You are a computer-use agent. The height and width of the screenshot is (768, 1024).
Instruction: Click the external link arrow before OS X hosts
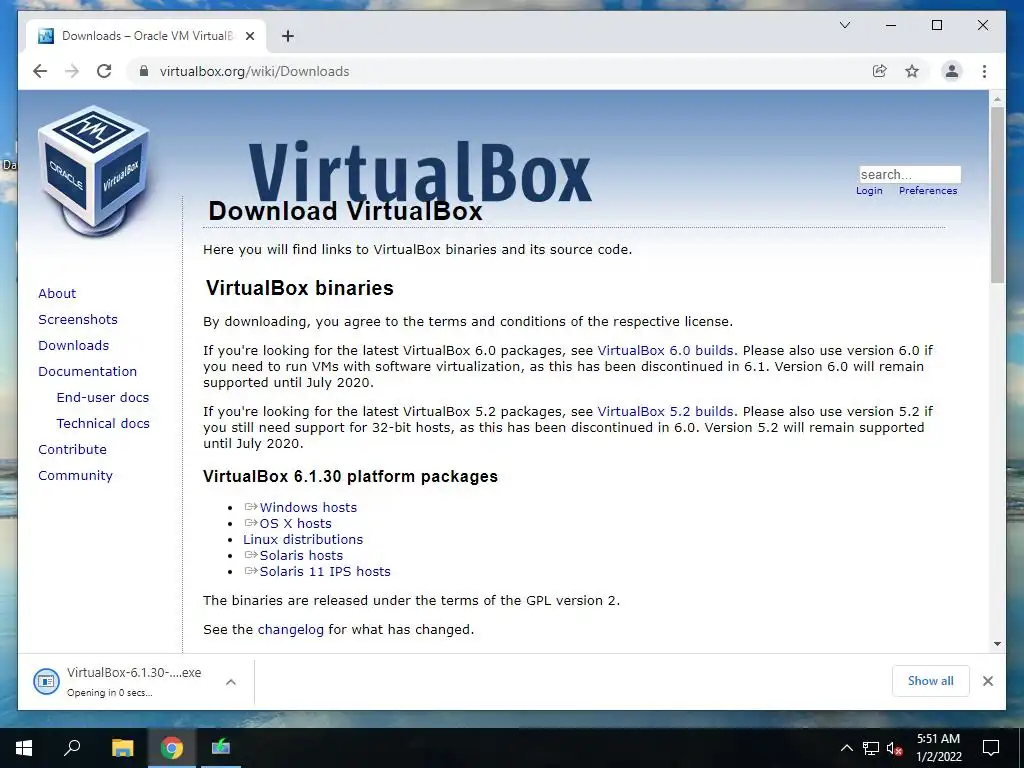251,522
